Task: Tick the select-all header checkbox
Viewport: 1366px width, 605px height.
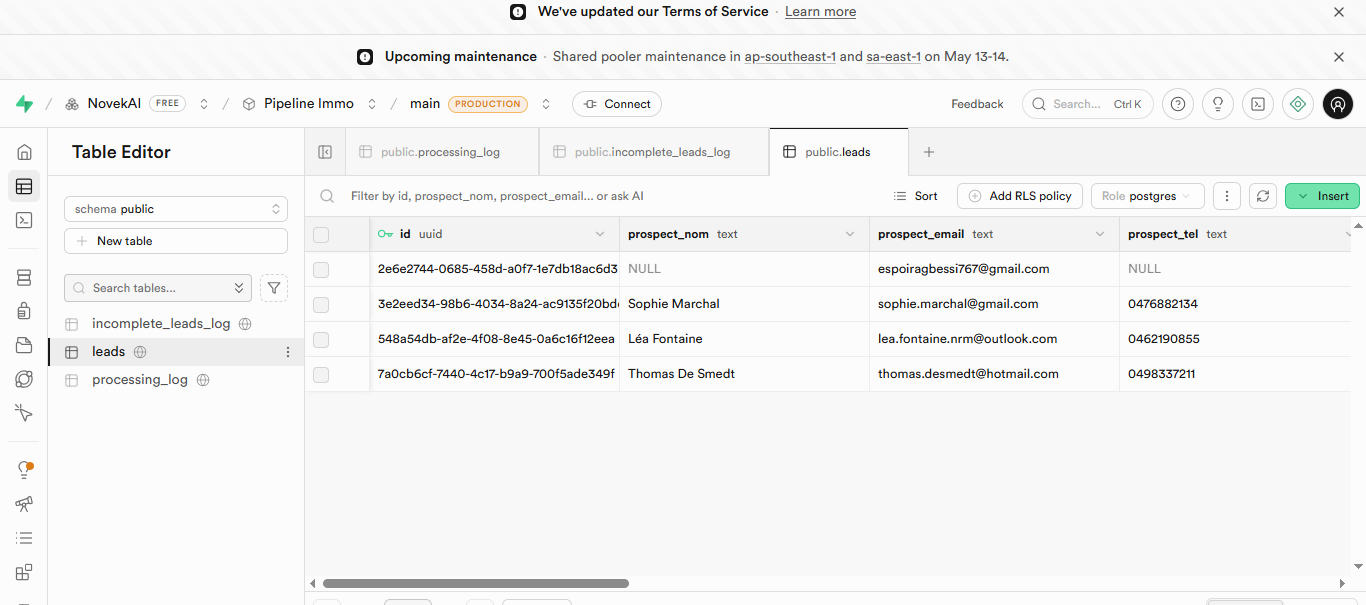Action: [x=321, y=235]
